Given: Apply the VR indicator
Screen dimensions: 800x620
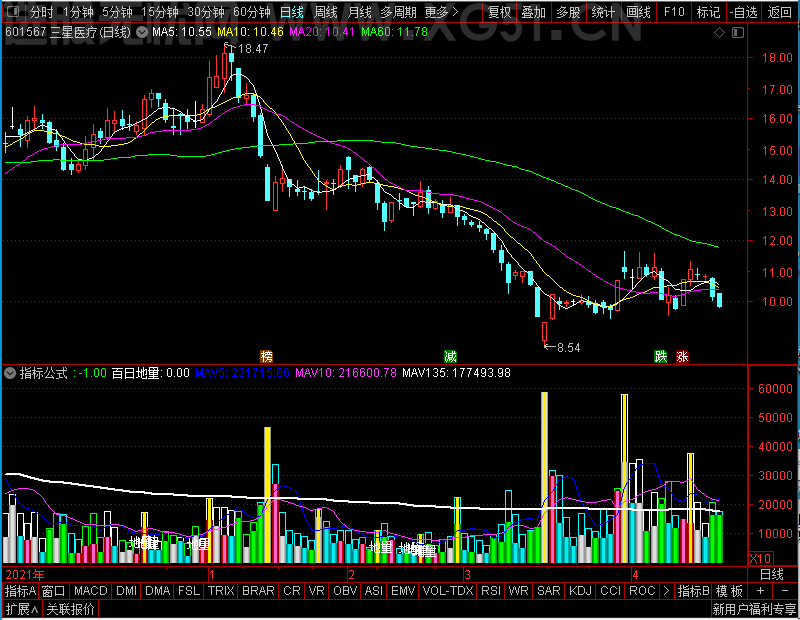Looking at the screenshot, I should click(317, 591).
